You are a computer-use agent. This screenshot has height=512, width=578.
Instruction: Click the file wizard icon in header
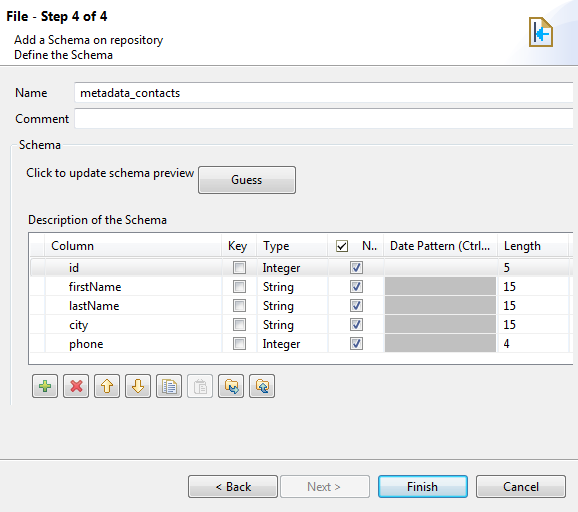point(541,32)
